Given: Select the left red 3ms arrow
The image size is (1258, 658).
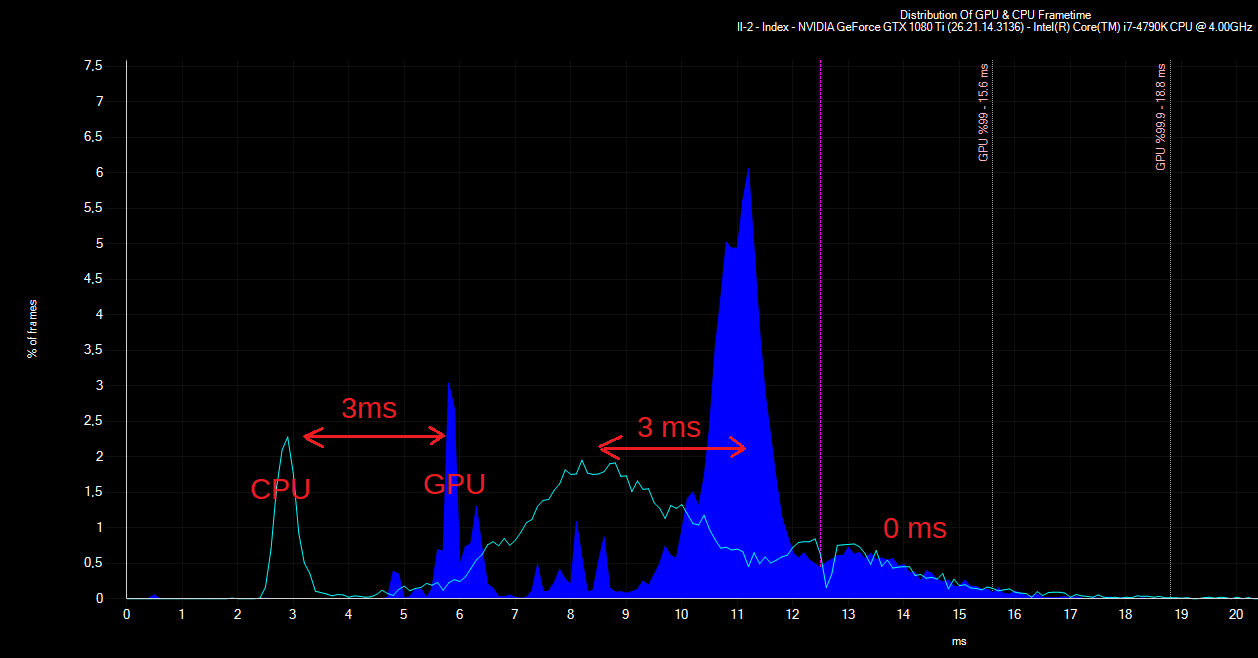Looking at the screenshot, I should [x=374, y=436].
